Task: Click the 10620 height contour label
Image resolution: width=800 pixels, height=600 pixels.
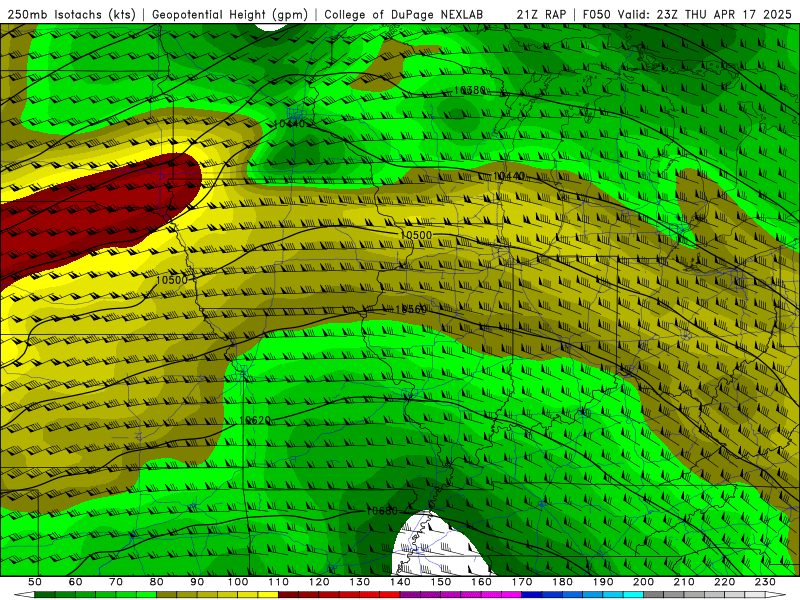Action: tap(255, 420)
